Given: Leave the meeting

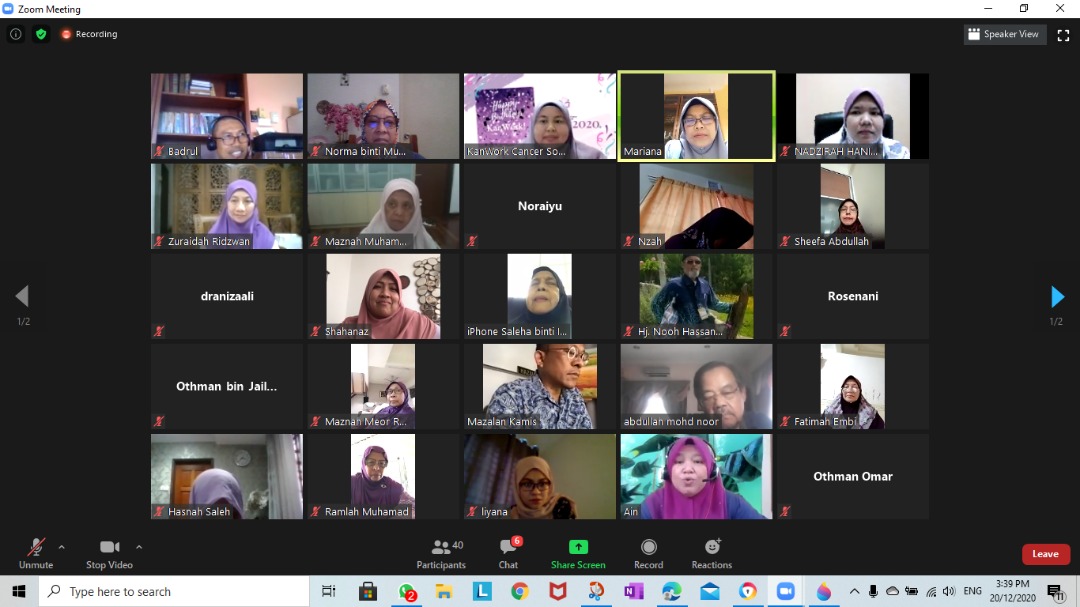Looking at the screenshot, I should [1045, 554].
